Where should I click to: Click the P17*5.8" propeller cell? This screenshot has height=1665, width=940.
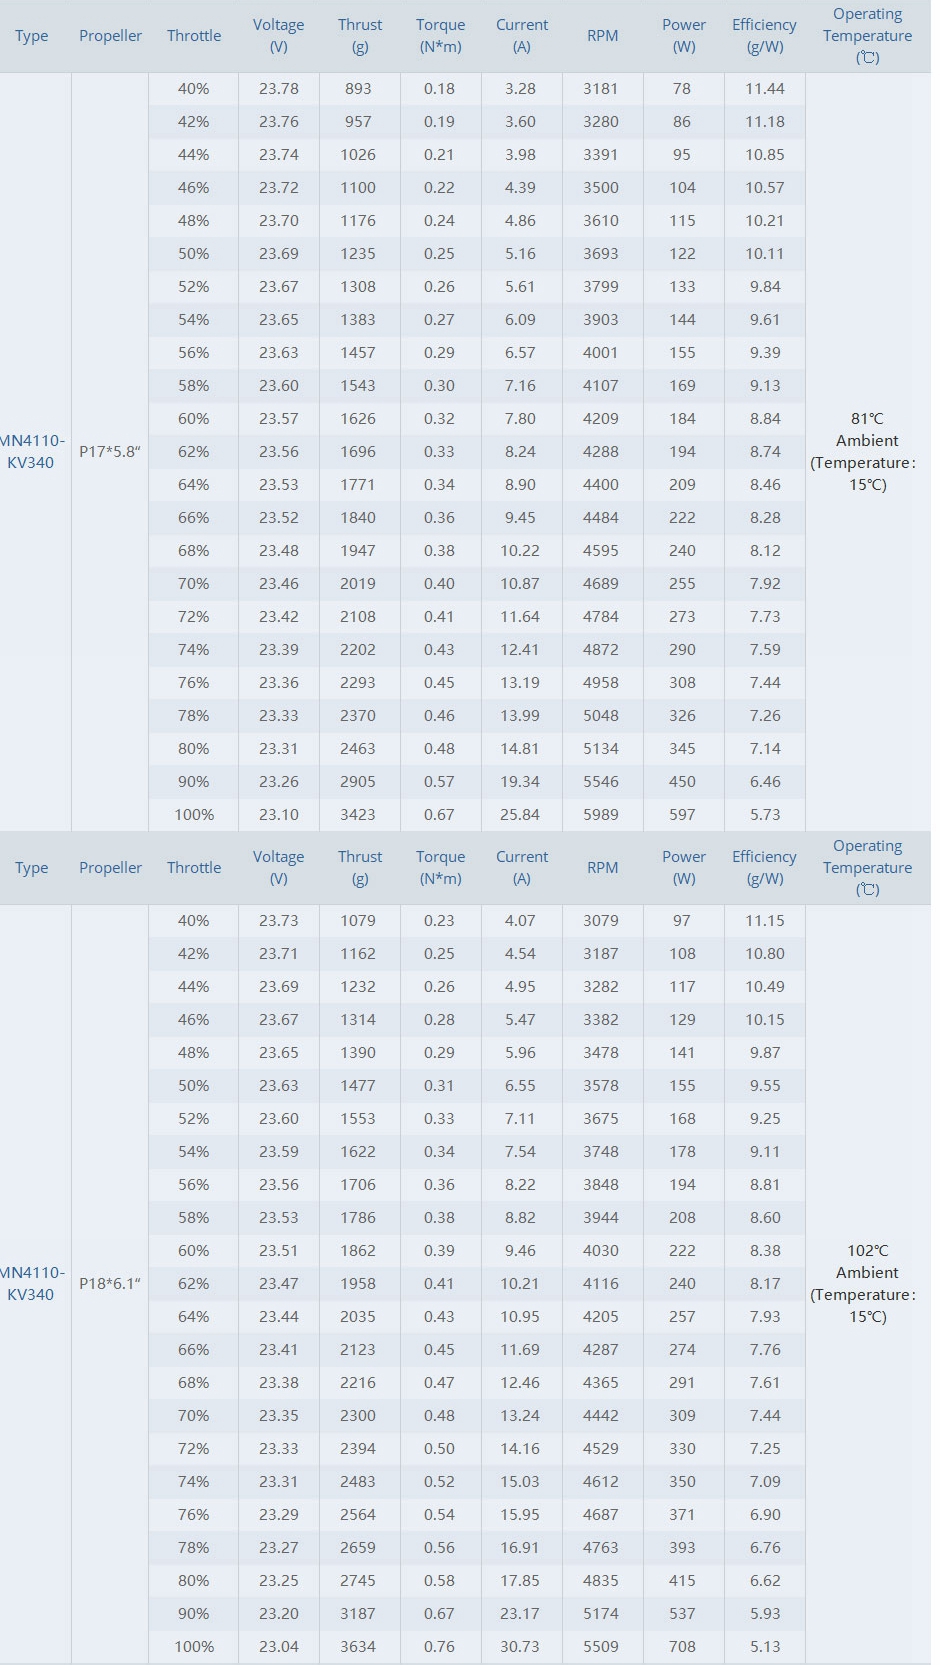[110, 452]
